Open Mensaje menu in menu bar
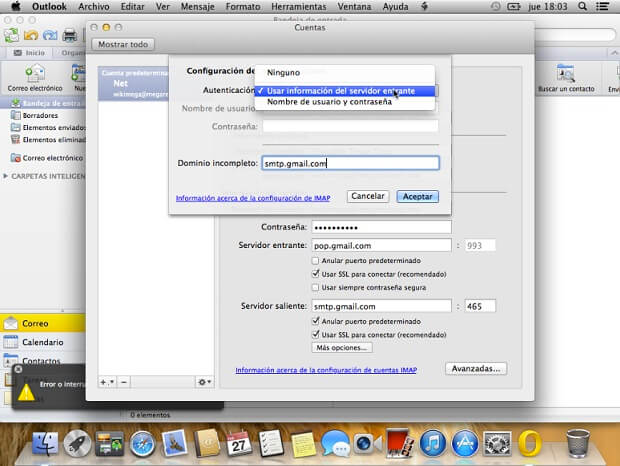The height and width of the screenshot is (466, 620). [198, 7]
